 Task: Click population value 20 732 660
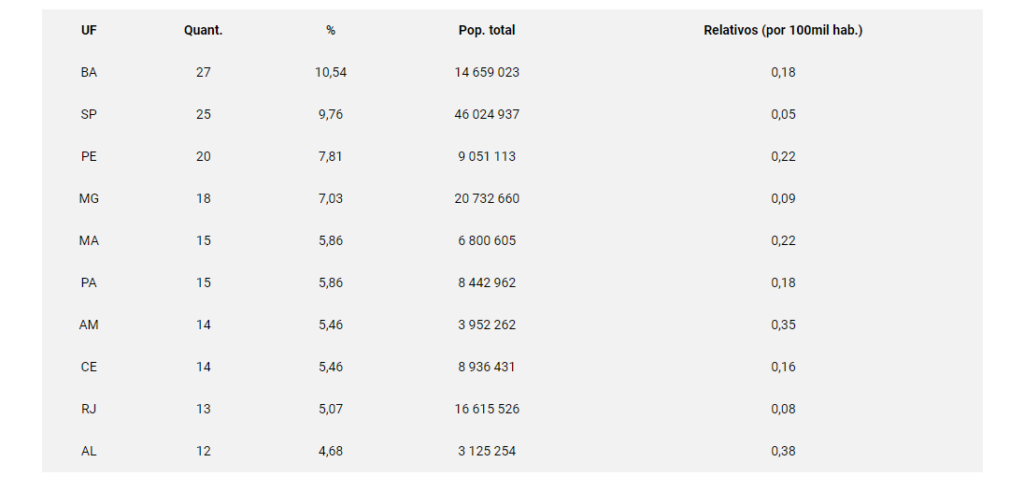[x=487, y=198]
